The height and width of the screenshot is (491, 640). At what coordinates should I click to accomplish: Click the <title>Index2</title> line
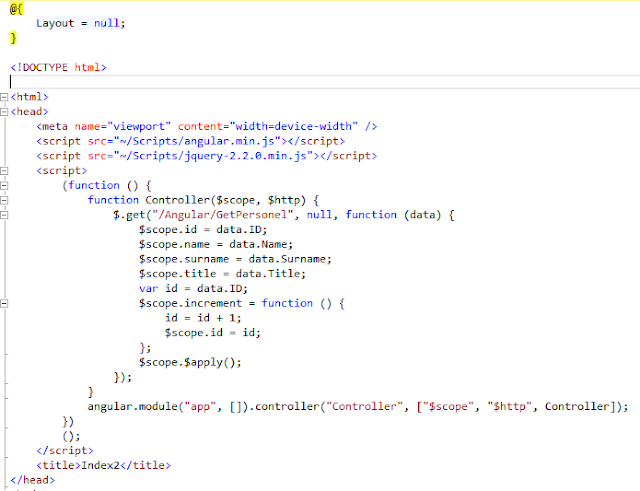(x=103, y=465)
